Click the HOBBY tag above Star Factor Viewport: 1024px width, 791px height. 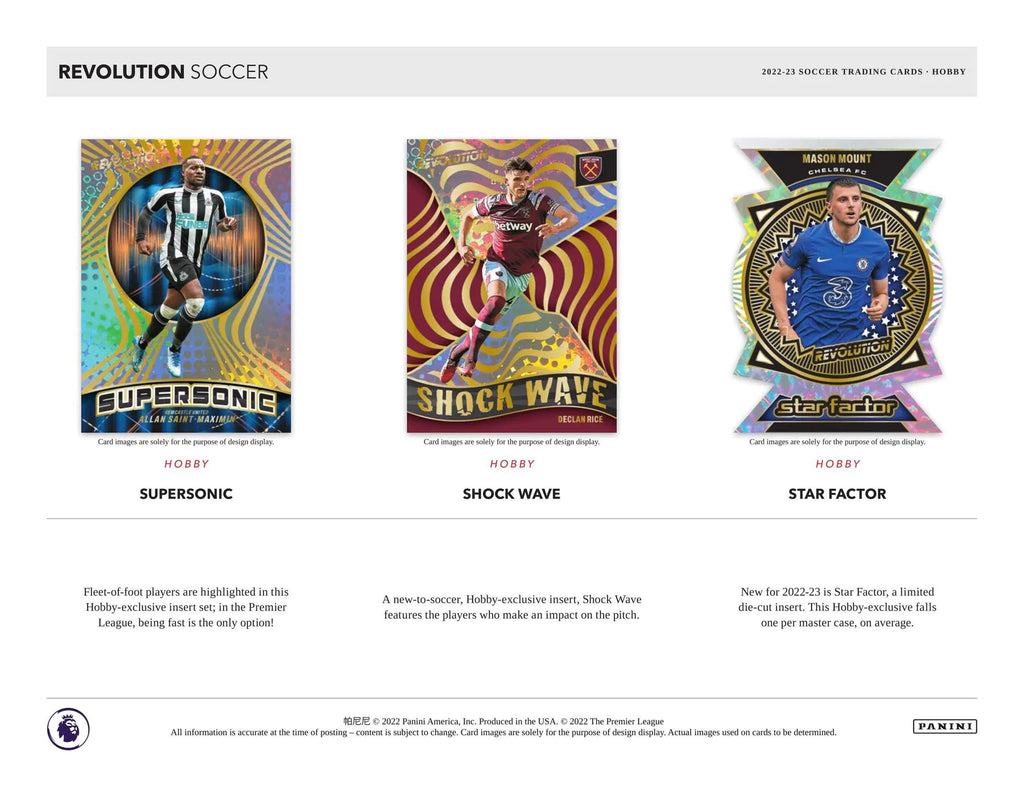(837, 464)
